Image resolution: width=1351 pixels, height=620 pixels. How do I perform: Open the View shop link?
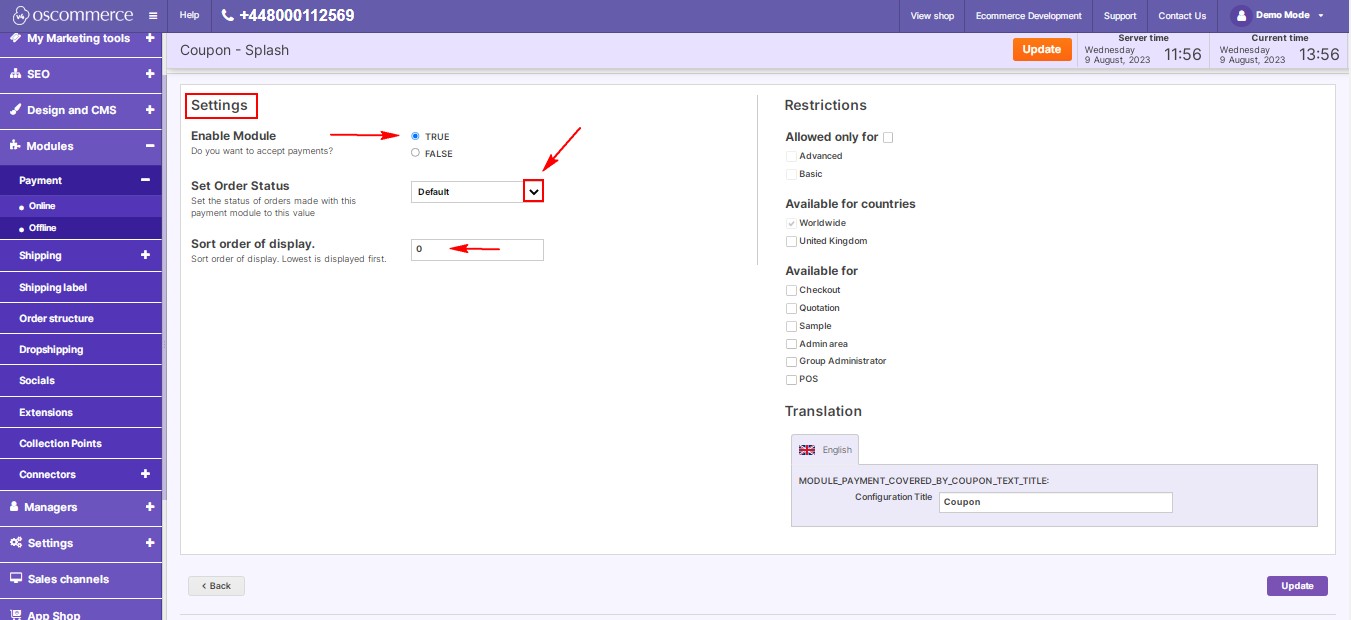click(x=932, y=16)
